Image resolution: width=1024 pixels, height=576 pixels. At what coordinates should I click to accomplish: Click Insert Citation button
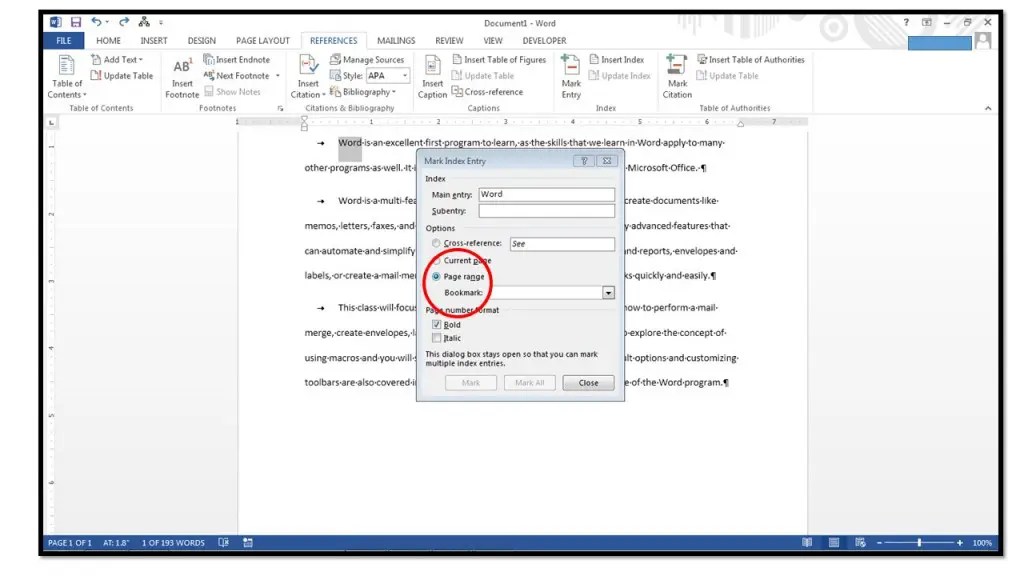[x=308, y=77]
